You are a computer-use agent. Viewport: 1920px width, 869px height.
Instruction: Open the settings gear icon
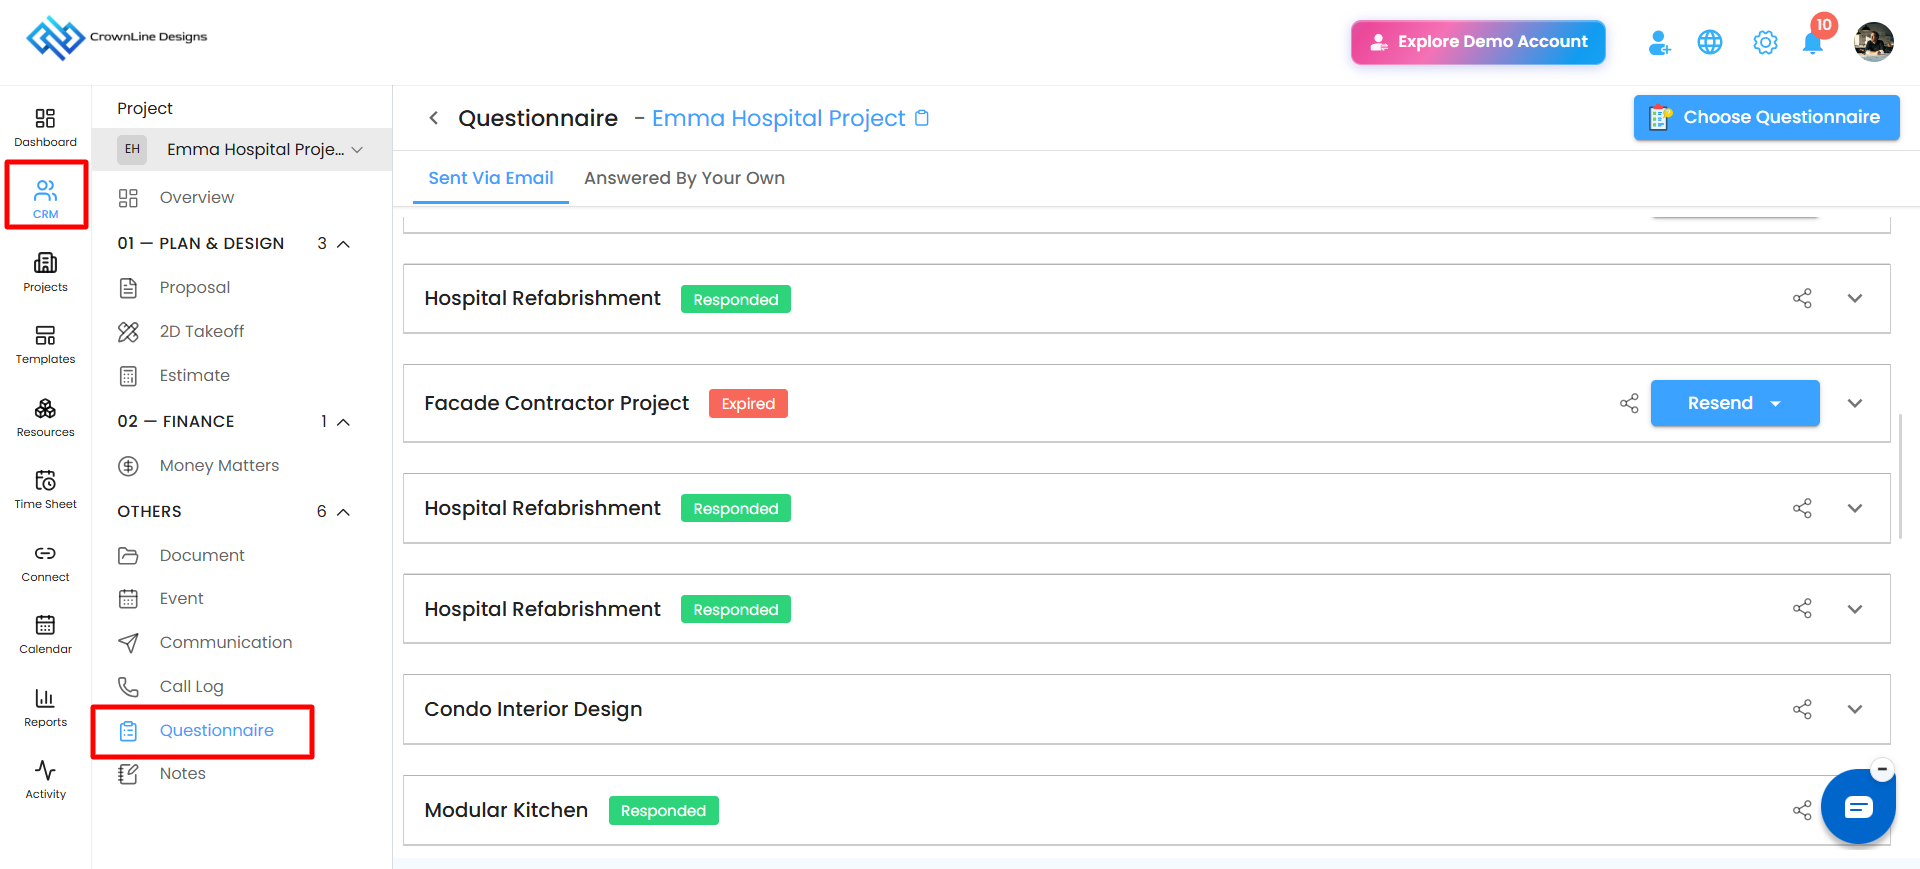(1765, 43)
